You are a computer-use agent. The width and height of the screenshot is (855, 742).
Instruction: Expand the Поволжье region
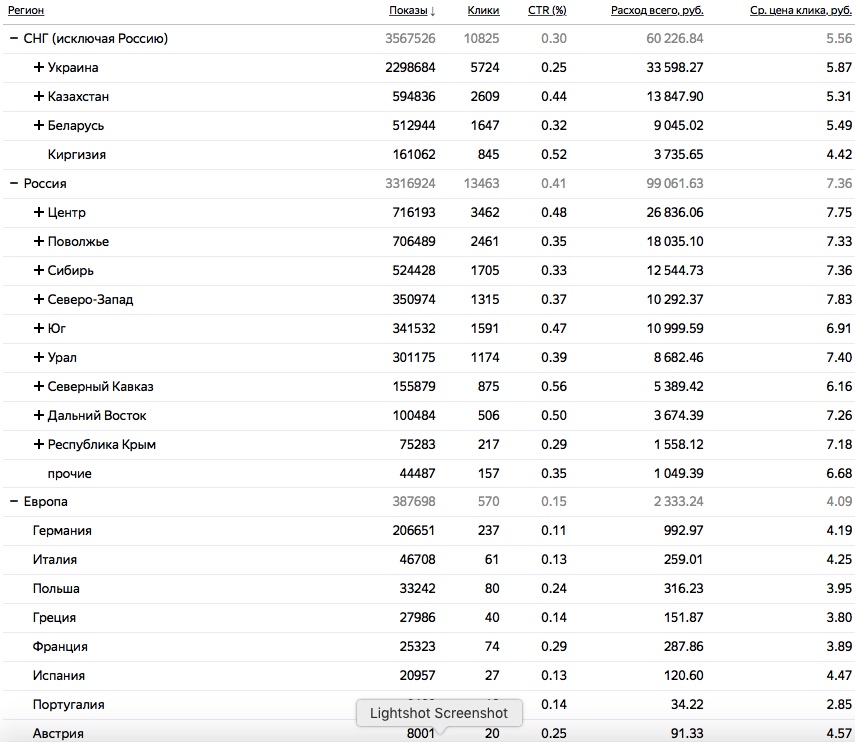39,241
